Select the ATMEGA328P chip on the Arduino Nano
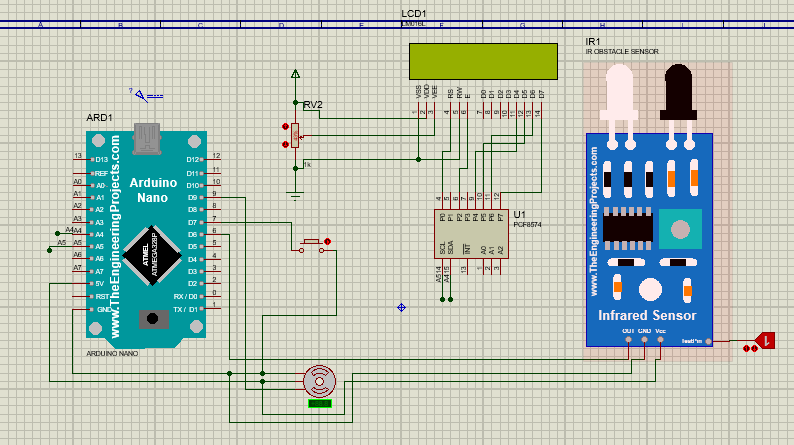794x445 pixels. [152, 255]
